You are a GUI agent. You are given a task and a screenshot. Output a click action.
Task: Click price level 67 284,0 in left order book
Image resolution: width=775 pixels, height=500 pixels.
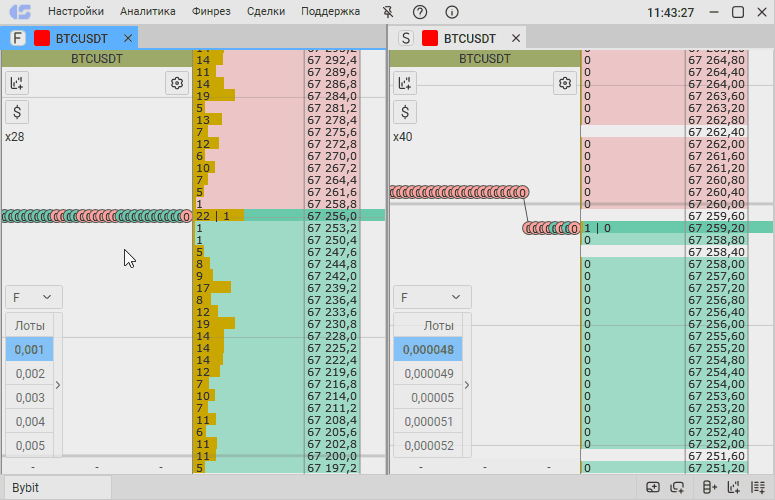[332, 96]
